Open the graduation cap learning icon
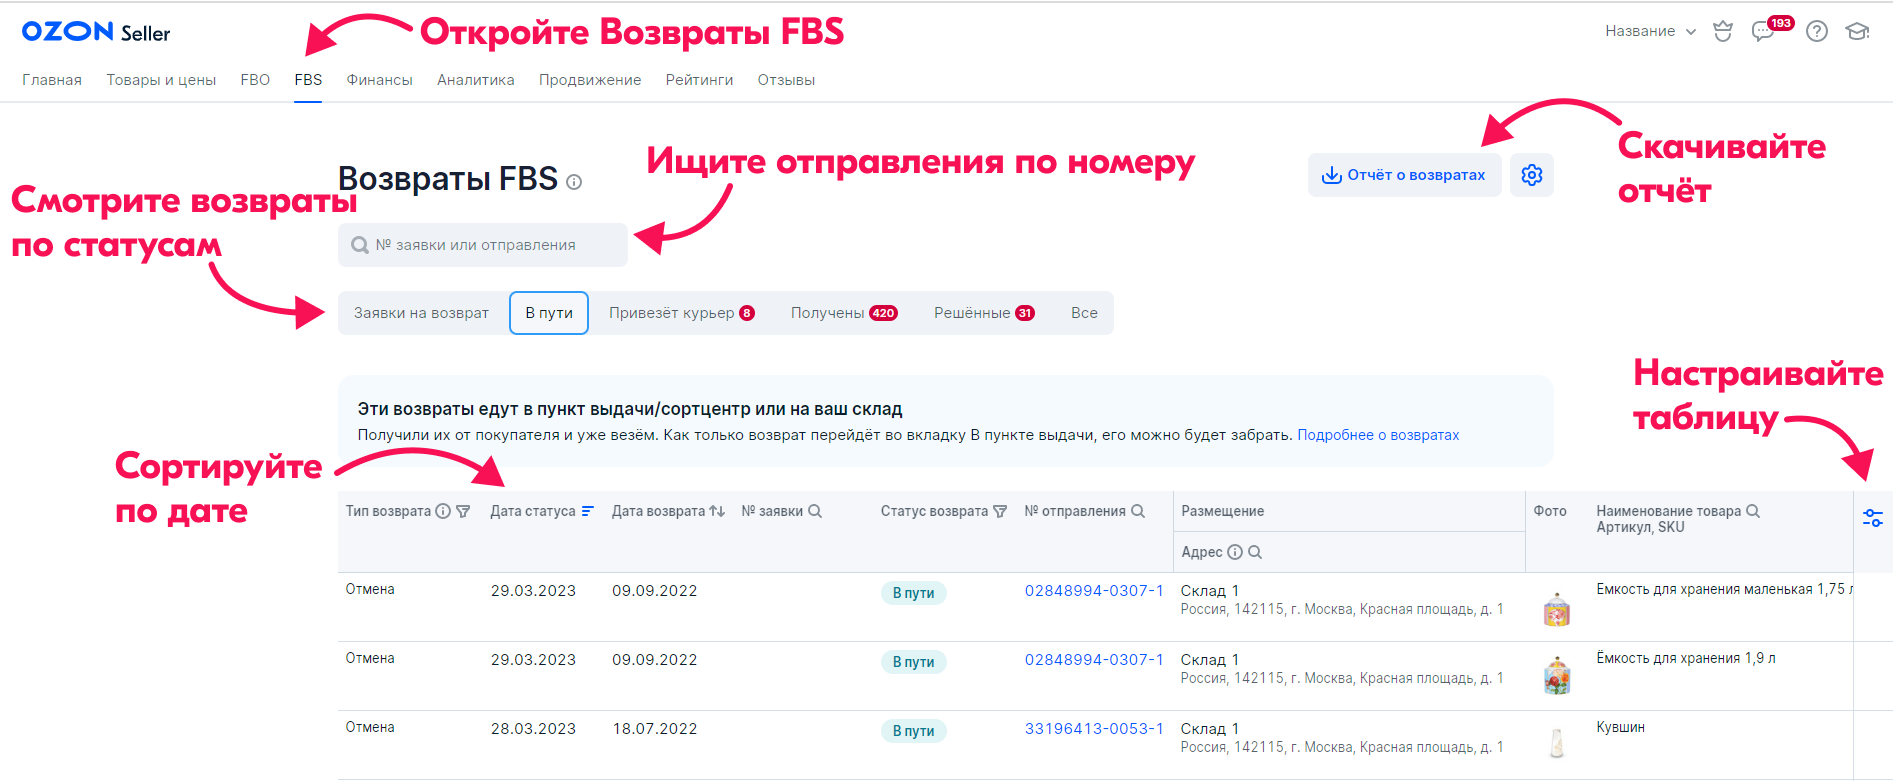The height and width of the screenshot is (781, 1893). tap(1857, 31)
